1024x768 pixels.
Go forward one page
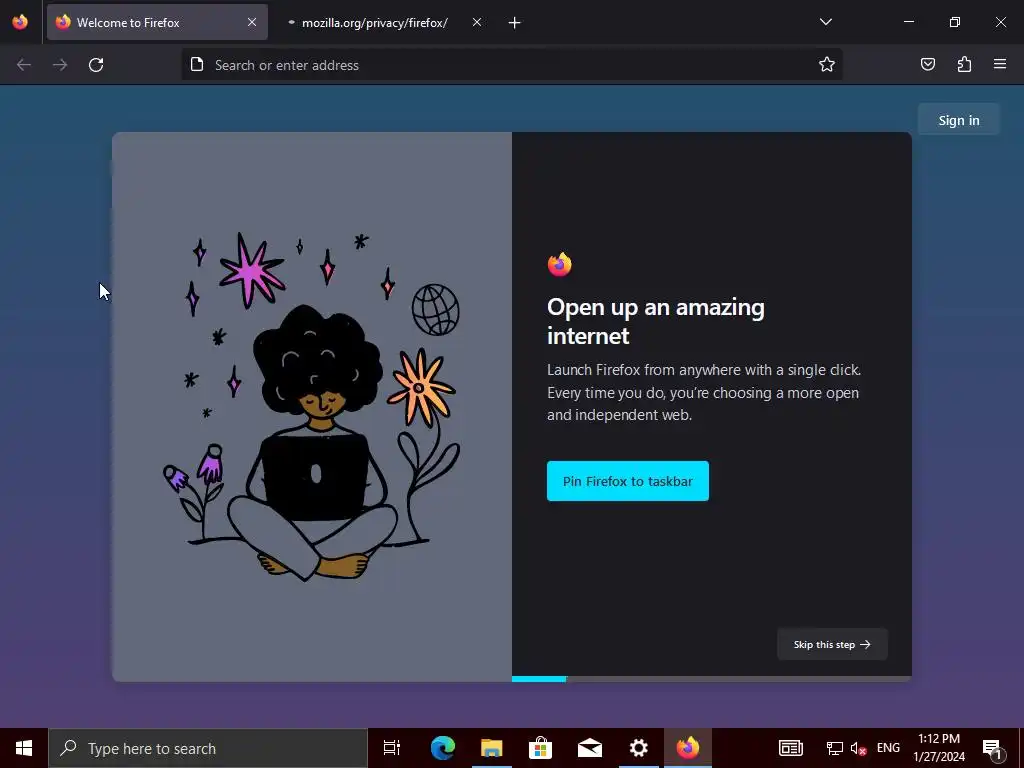click(60, 65)
